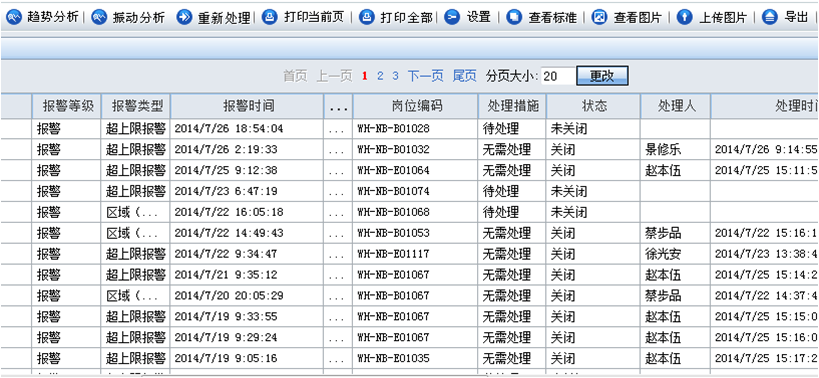Jump to 尾页 last page link
819x378 pixels.
pos(464,76)
